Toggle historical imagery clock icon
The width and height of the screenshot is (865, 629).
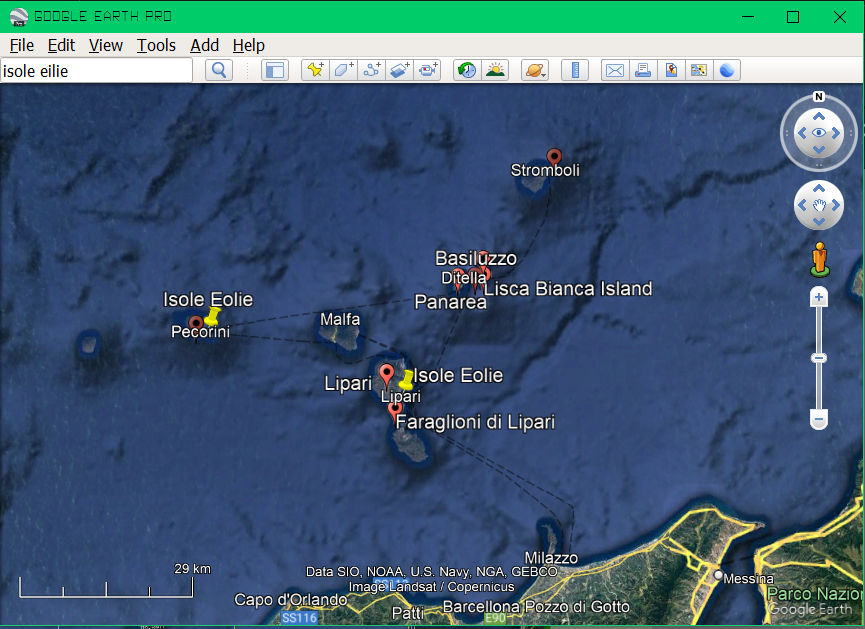(466, 70)
